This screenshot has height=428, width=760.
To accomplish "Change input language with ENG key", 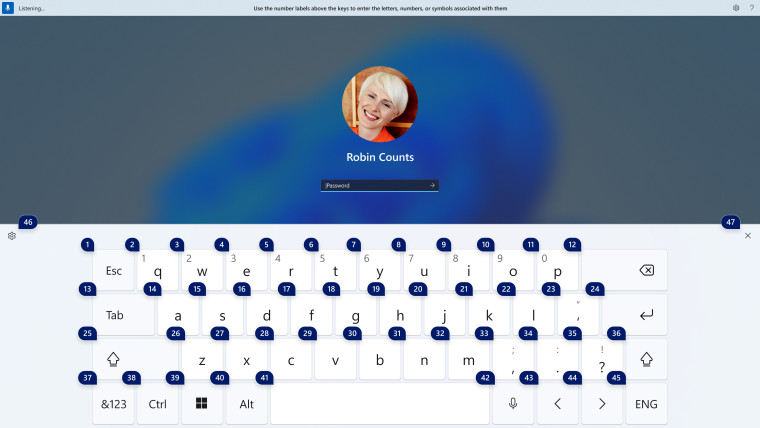I will [646, 404].
